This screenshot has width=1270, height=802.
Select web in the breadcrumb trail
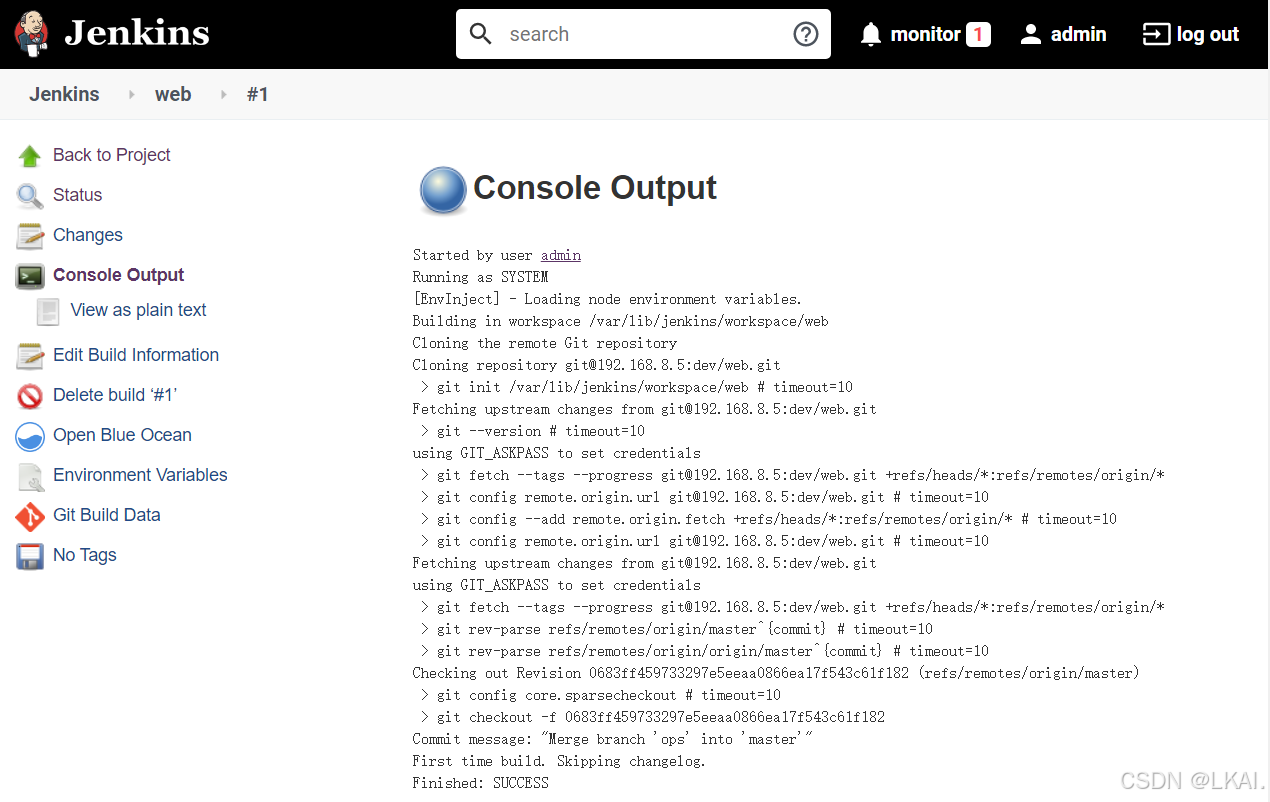tap(173, 93)
